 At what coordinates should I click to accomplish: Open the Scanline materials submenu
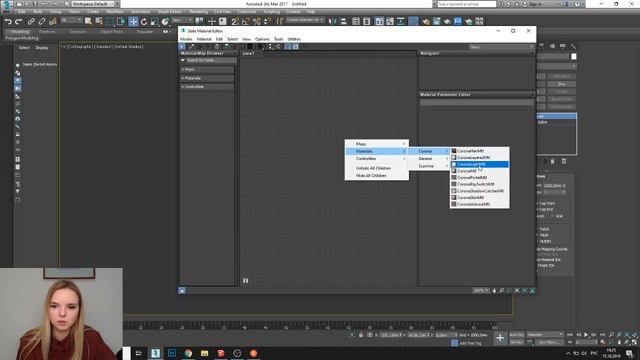coord(429,166)
